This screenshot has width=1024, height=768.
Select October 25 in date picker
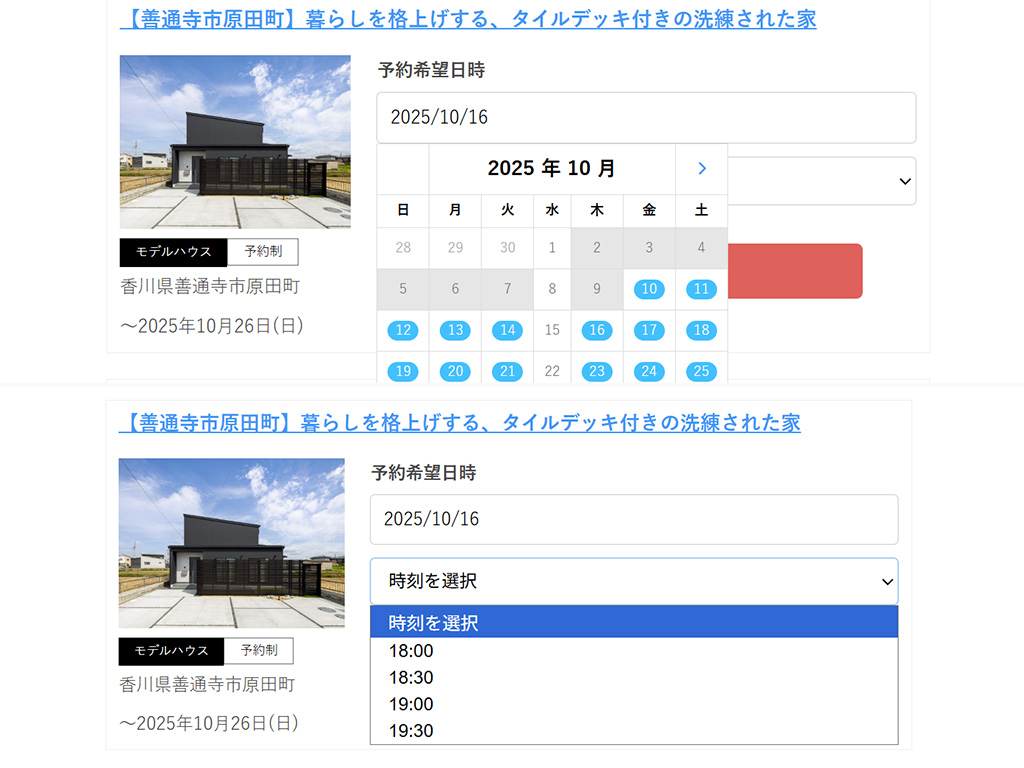click(x=701, y=371)
